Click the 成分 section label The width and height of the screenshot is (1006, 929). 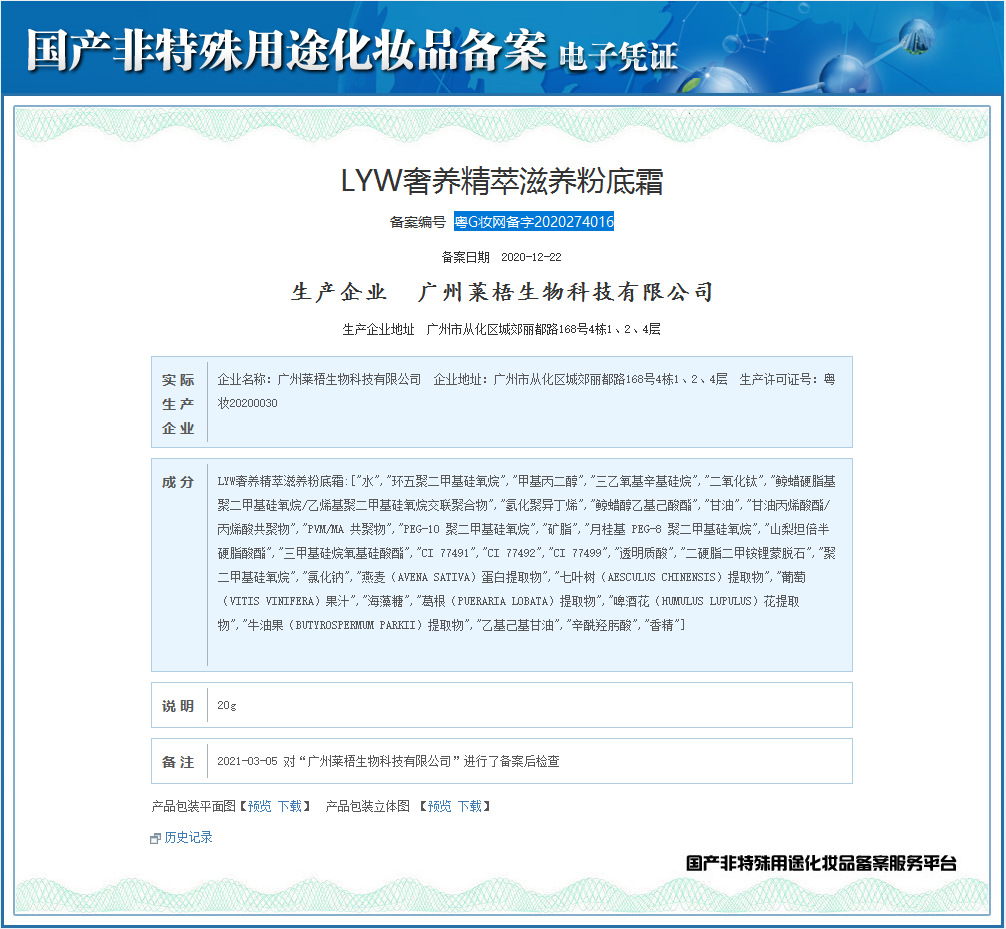point(178,482)
